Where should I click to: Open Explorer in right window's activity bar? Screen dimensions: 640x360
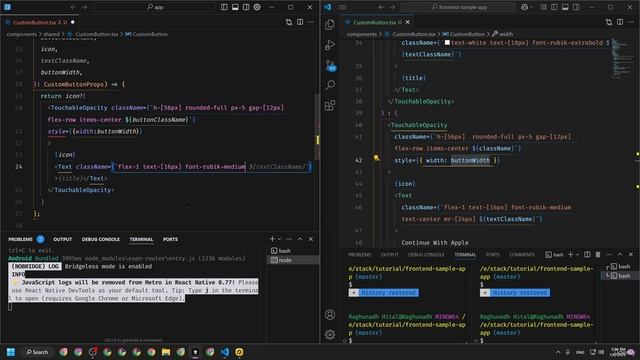(330, 24)
